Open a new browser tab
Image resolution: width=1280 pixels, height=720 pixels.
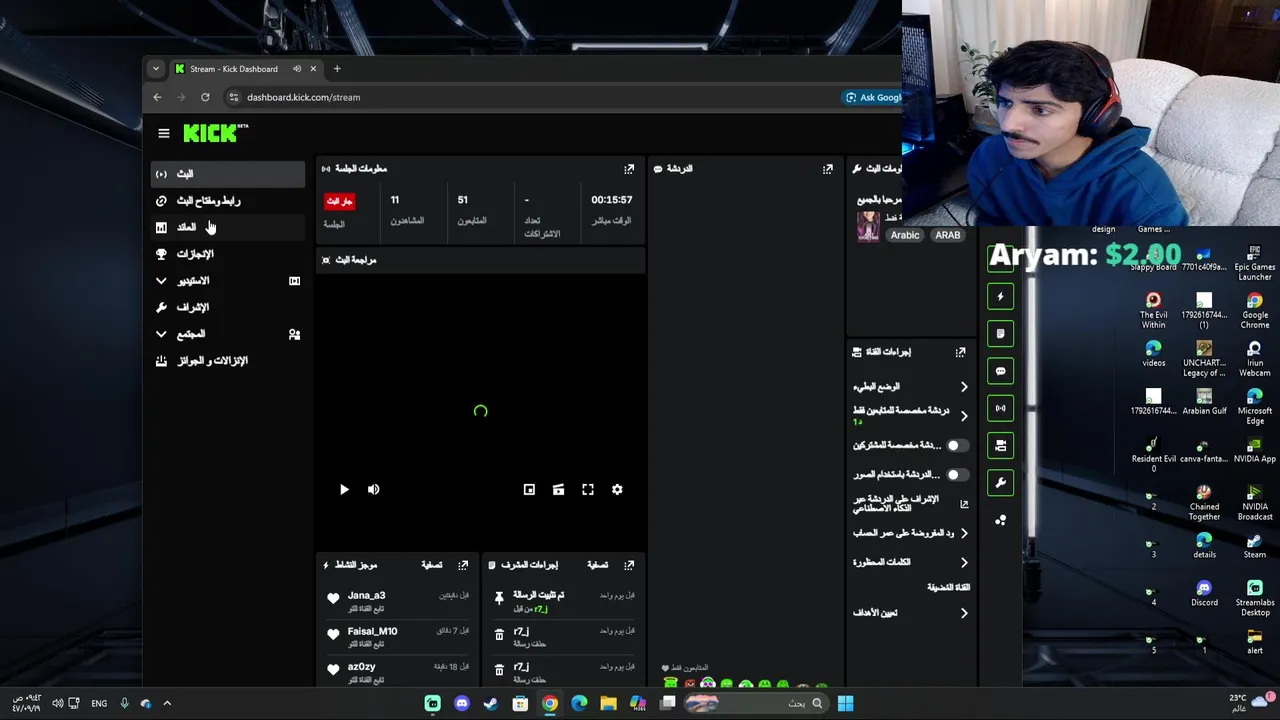coord(337,69)
